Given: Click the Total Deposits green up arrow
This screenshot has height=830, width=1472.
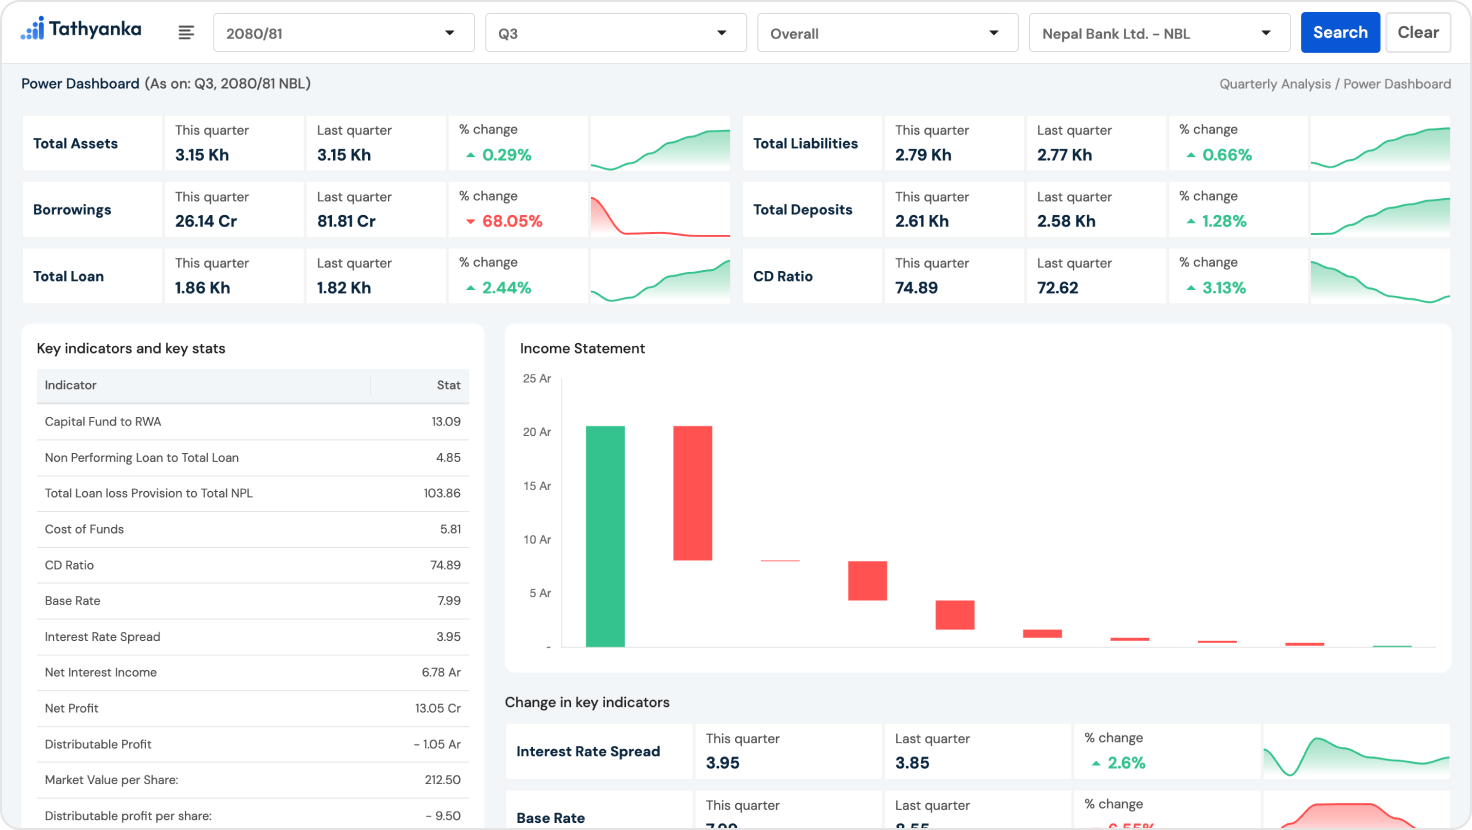Looking at the screenshot, I should coord(1190,222).
